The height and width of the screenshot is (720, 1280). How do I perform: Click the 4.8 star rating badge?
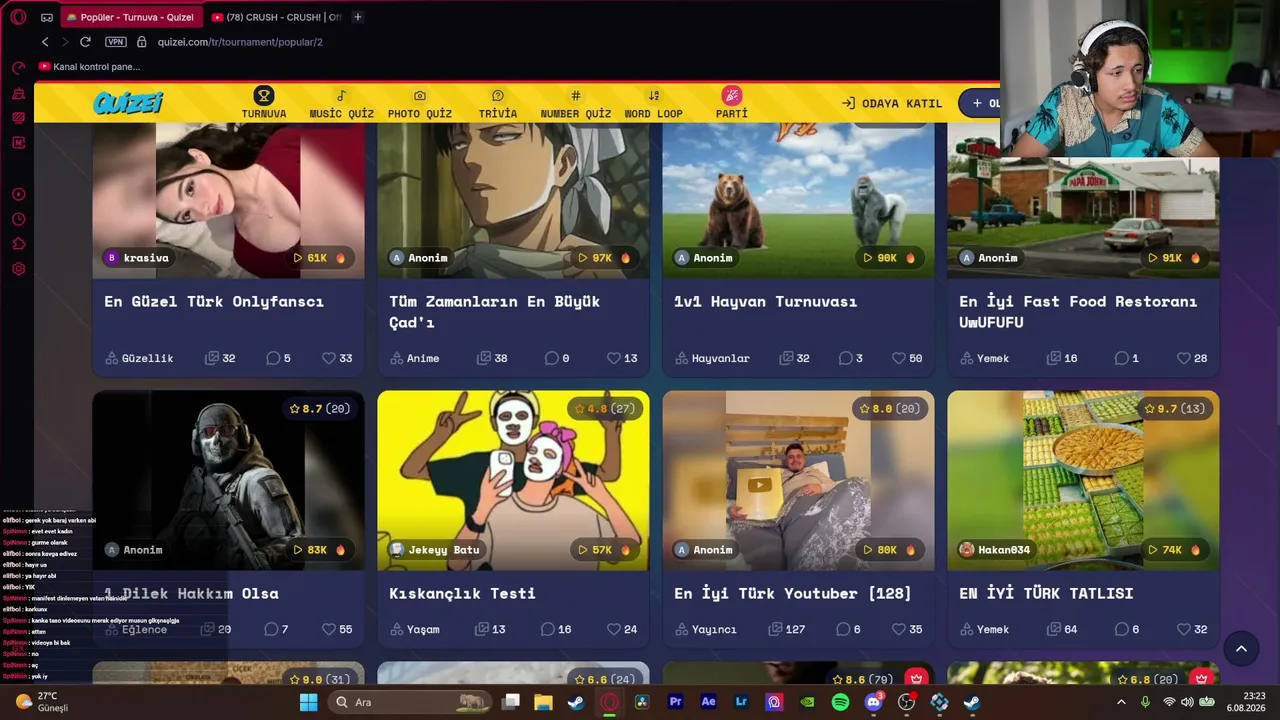click(605, 409)
